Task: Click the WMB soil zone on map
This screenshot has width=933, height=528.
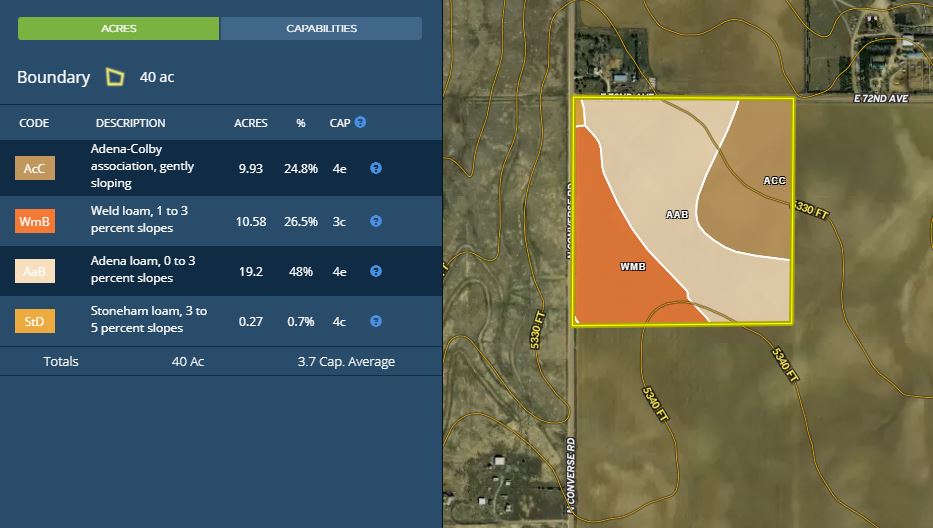Action: click(x=632, y=267)
